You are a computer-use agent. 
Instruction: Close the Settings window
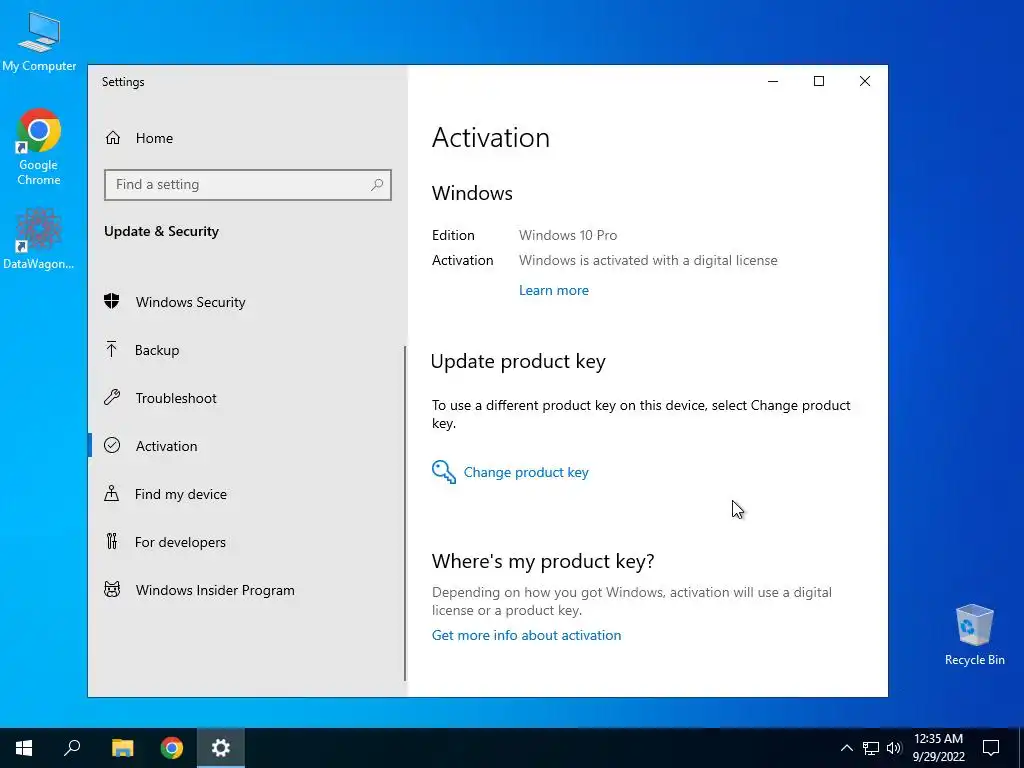(865, 81)
